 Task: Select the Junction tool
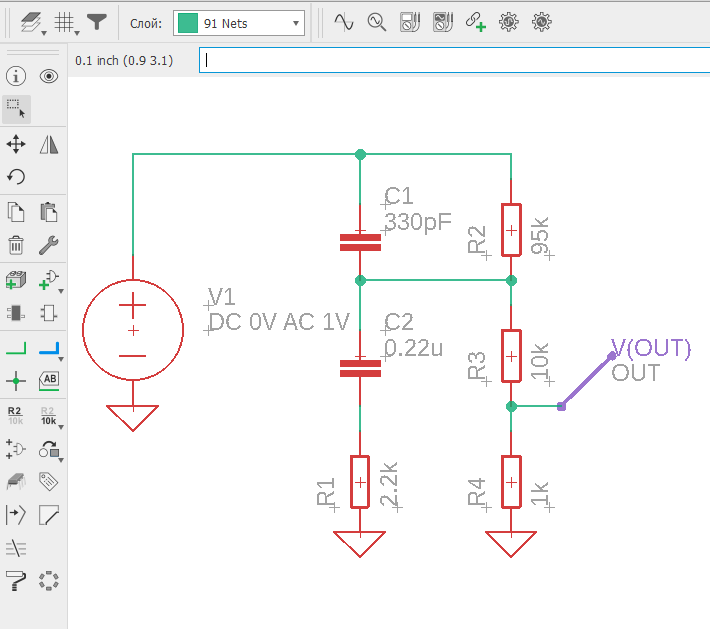[x=16, y=381]
